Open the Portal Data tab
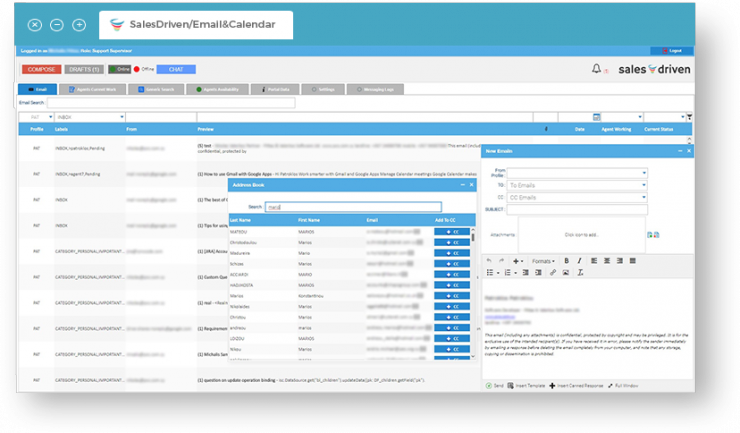740x433 pixels. 275,89
